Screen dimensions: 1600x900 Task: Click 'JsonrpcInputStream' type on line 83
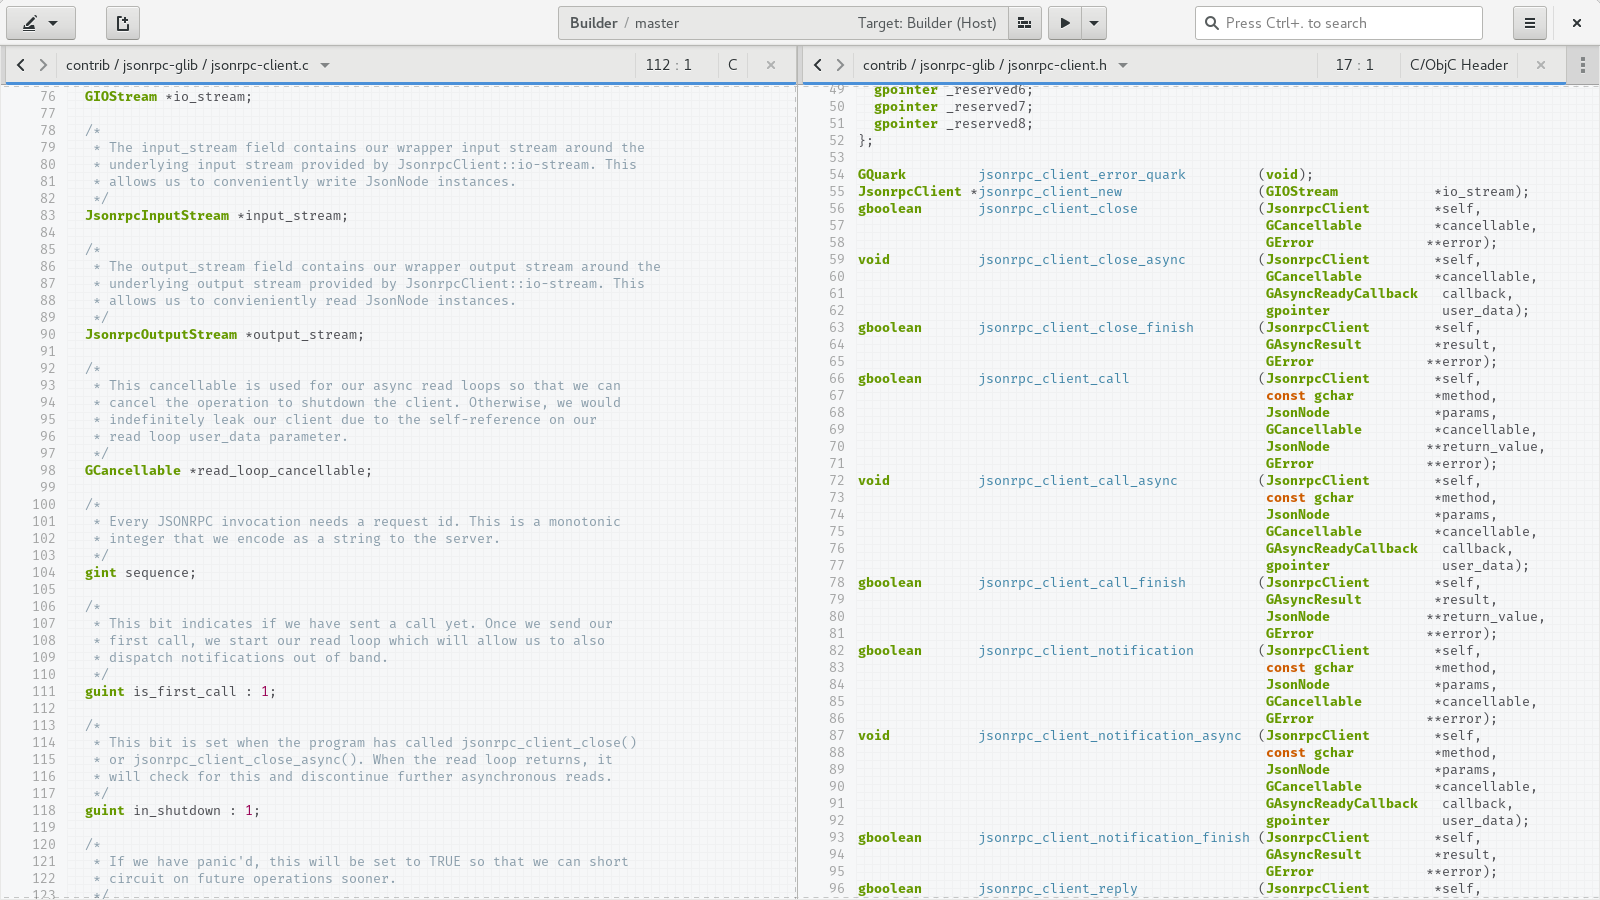tap(157, 215)
